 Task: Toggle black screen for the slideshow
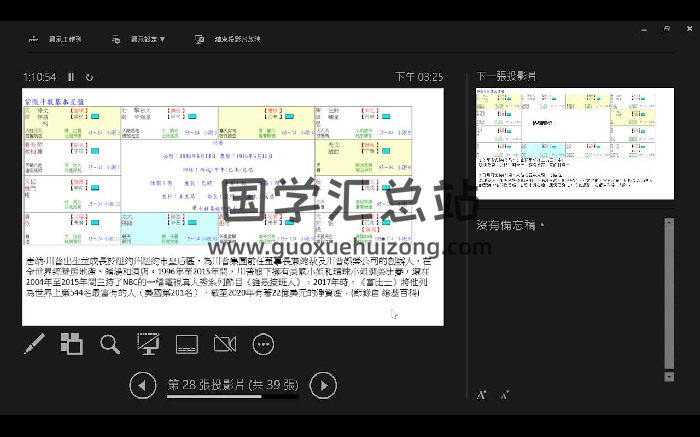pyautogui.click(x=148, y=344)
